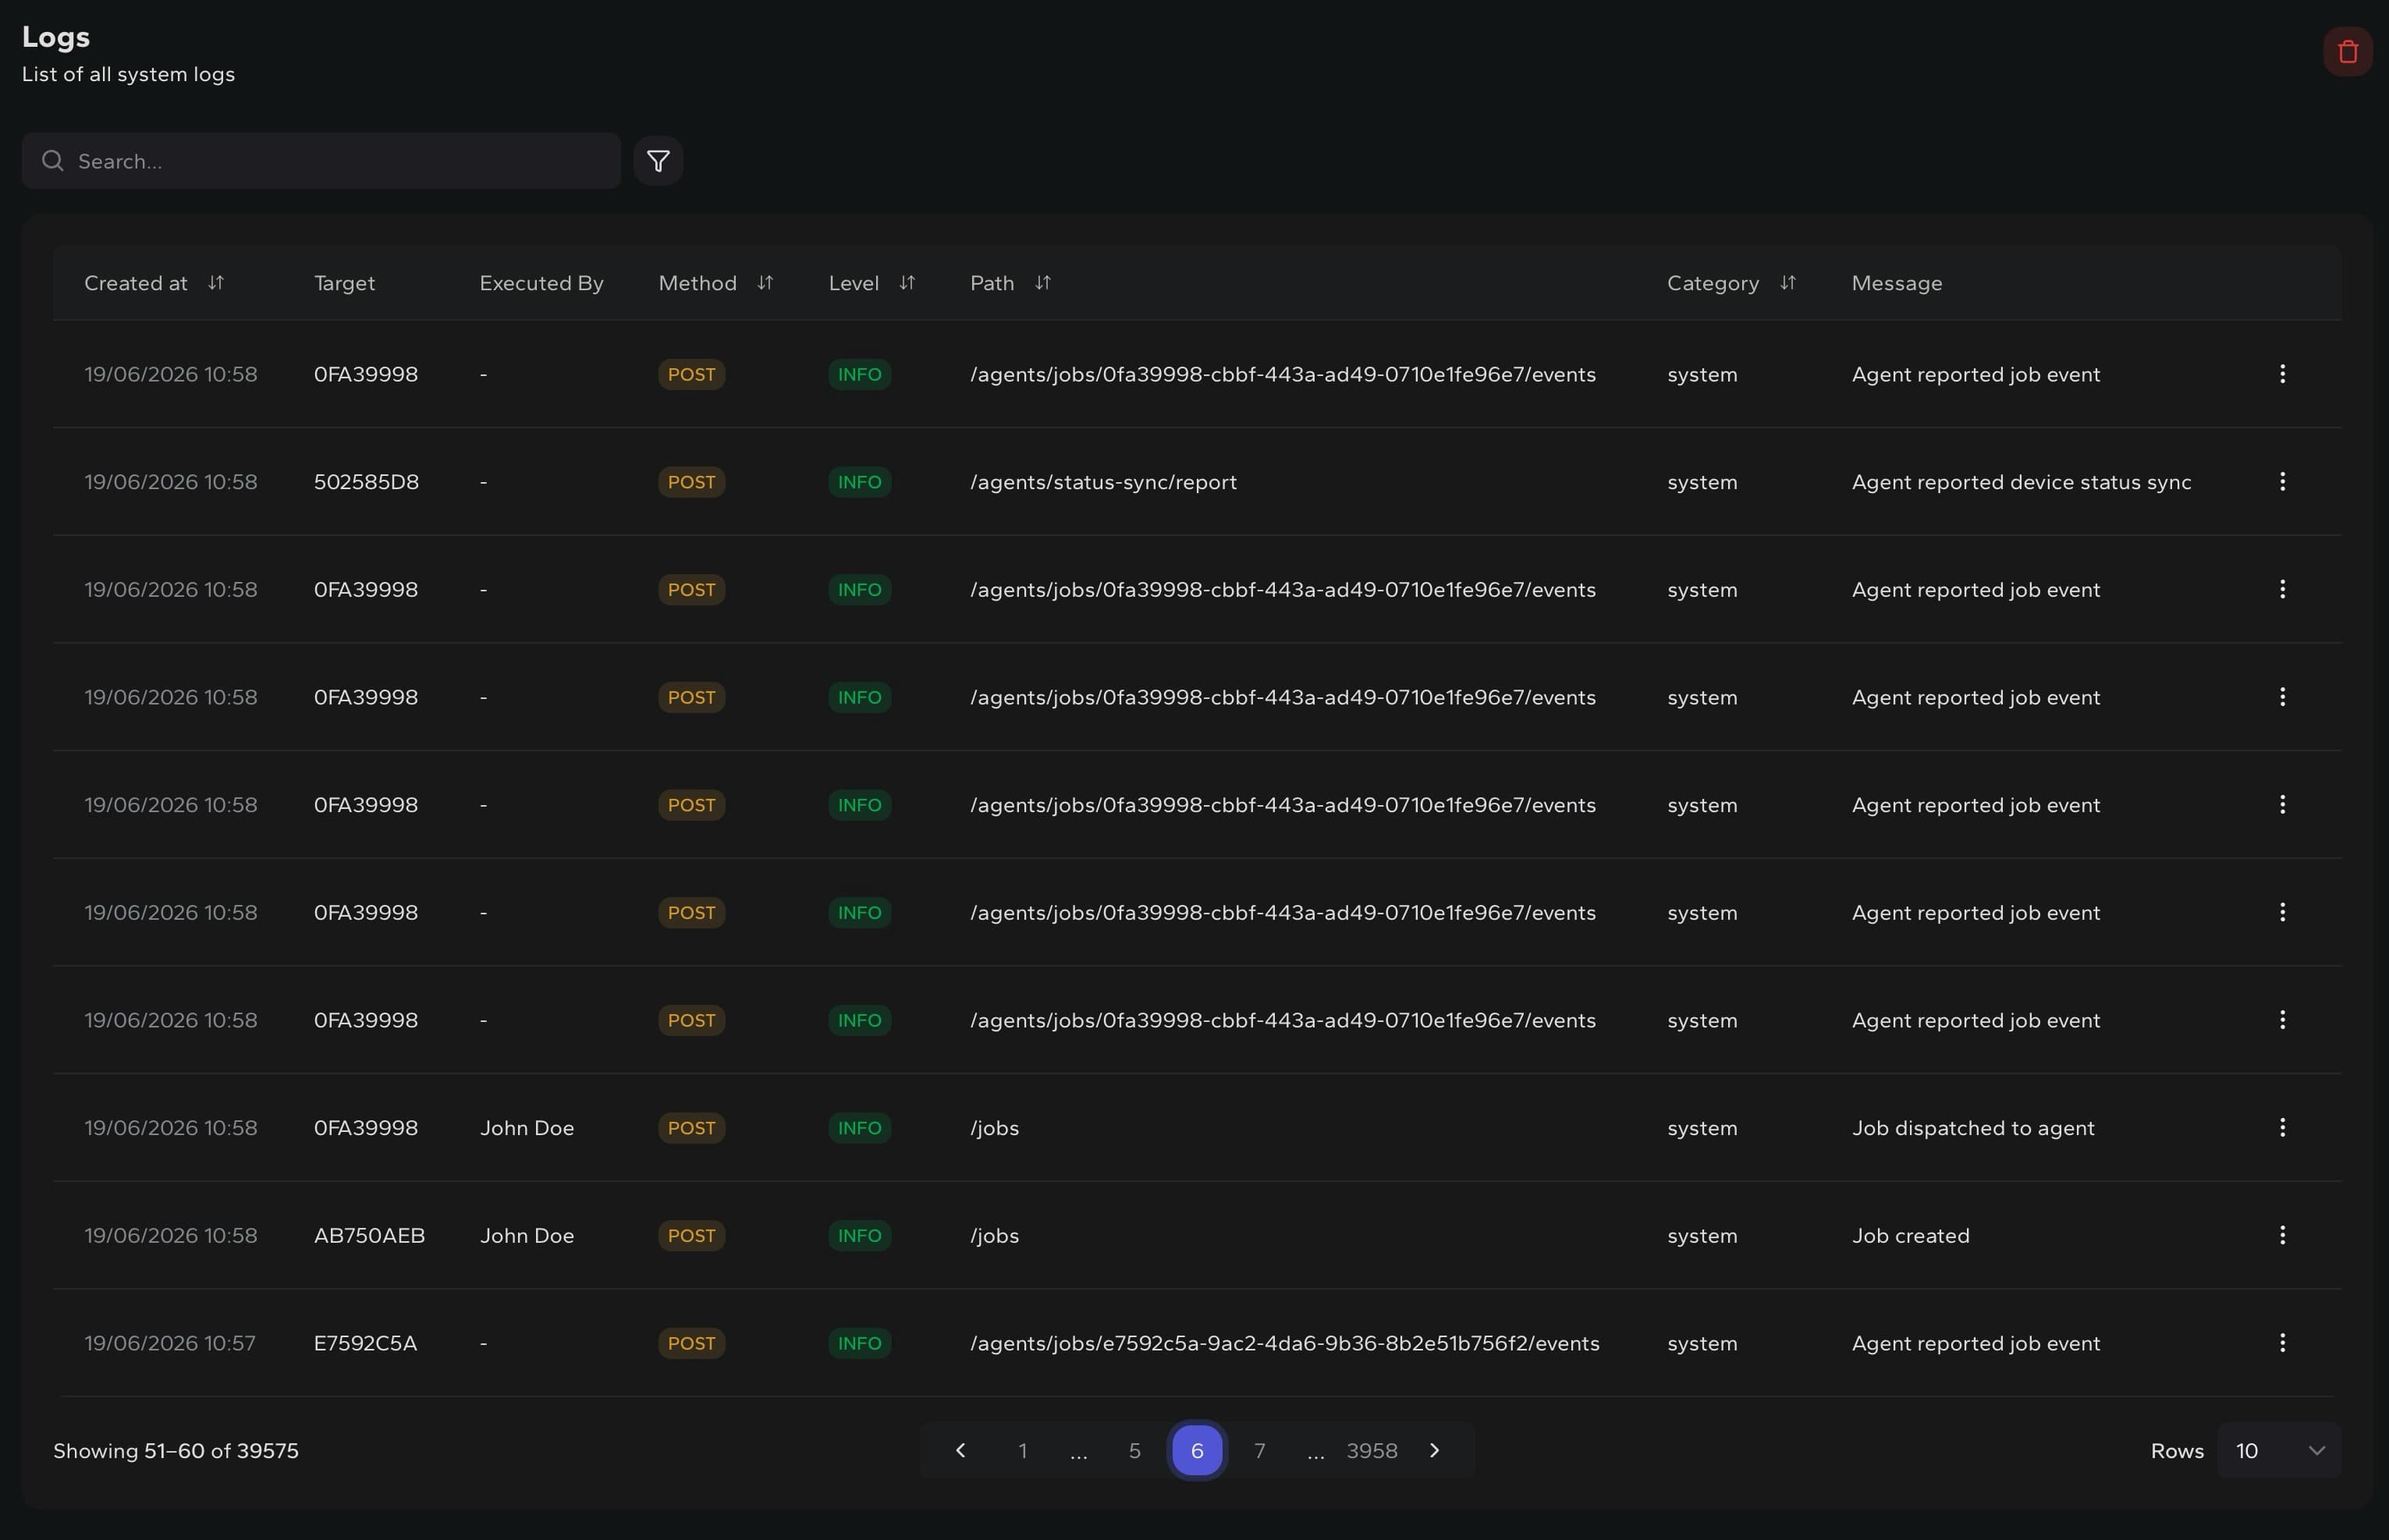Screen dimensions: 2389x1540
Task: Open actions menu for Job created row
Action: click(x=2282, y=1236)
